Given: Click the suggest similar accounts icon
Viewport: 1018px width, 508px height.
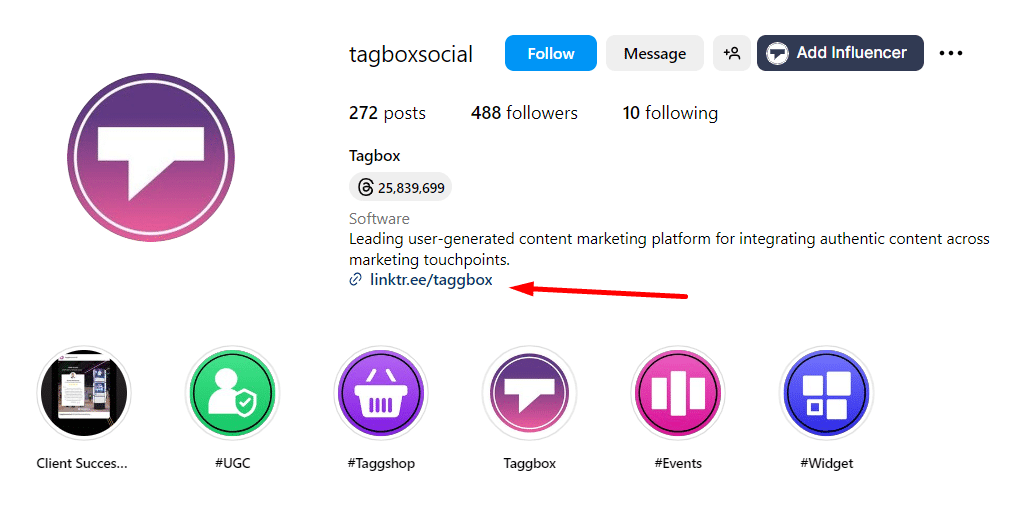Looking at the screenshot, I should coord(731,53).
